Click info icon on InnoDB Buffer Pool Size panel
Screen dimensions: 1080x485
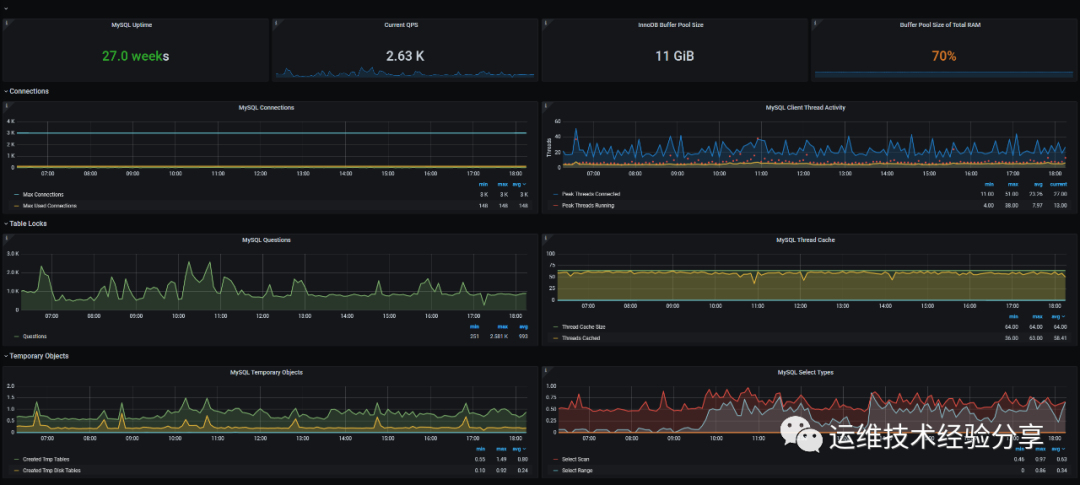[x=546, y=23]
